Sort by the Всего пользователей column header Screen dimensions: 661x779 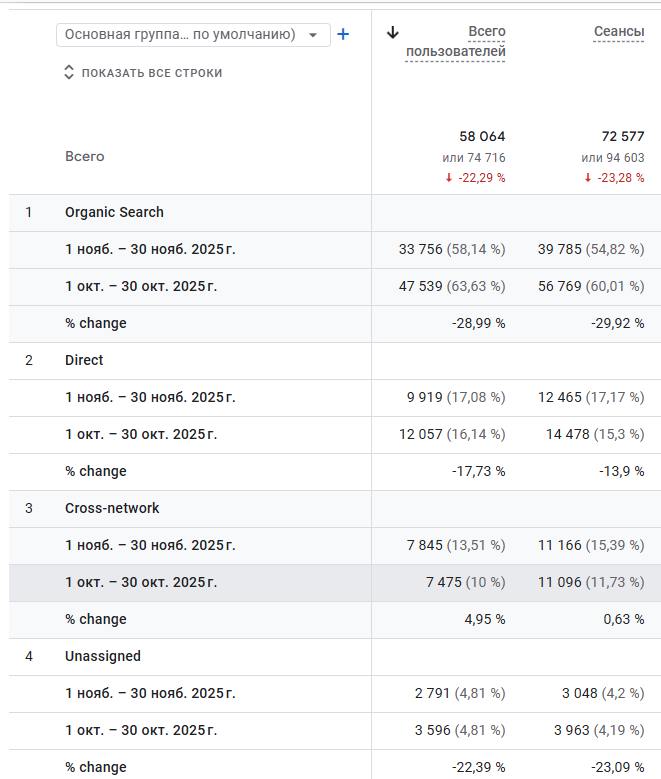[x=456, y=42]
